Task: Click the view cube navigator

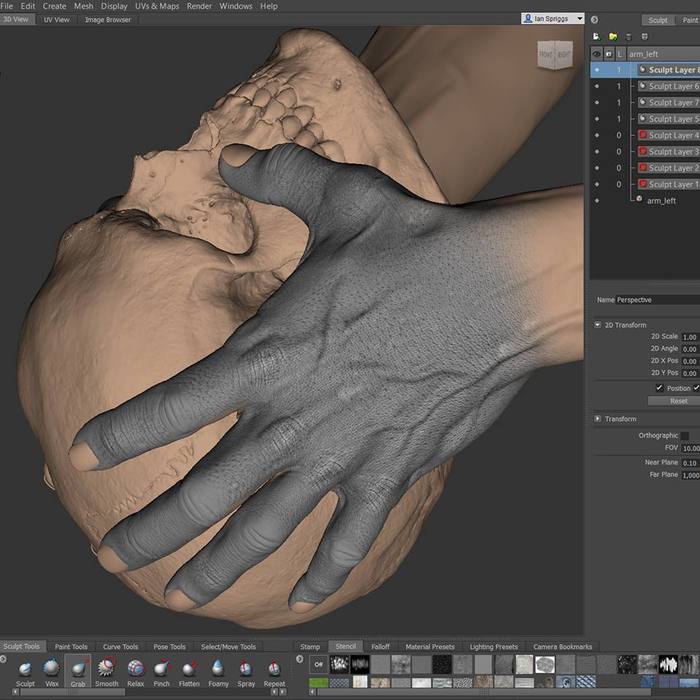Action: click(556, 56)
